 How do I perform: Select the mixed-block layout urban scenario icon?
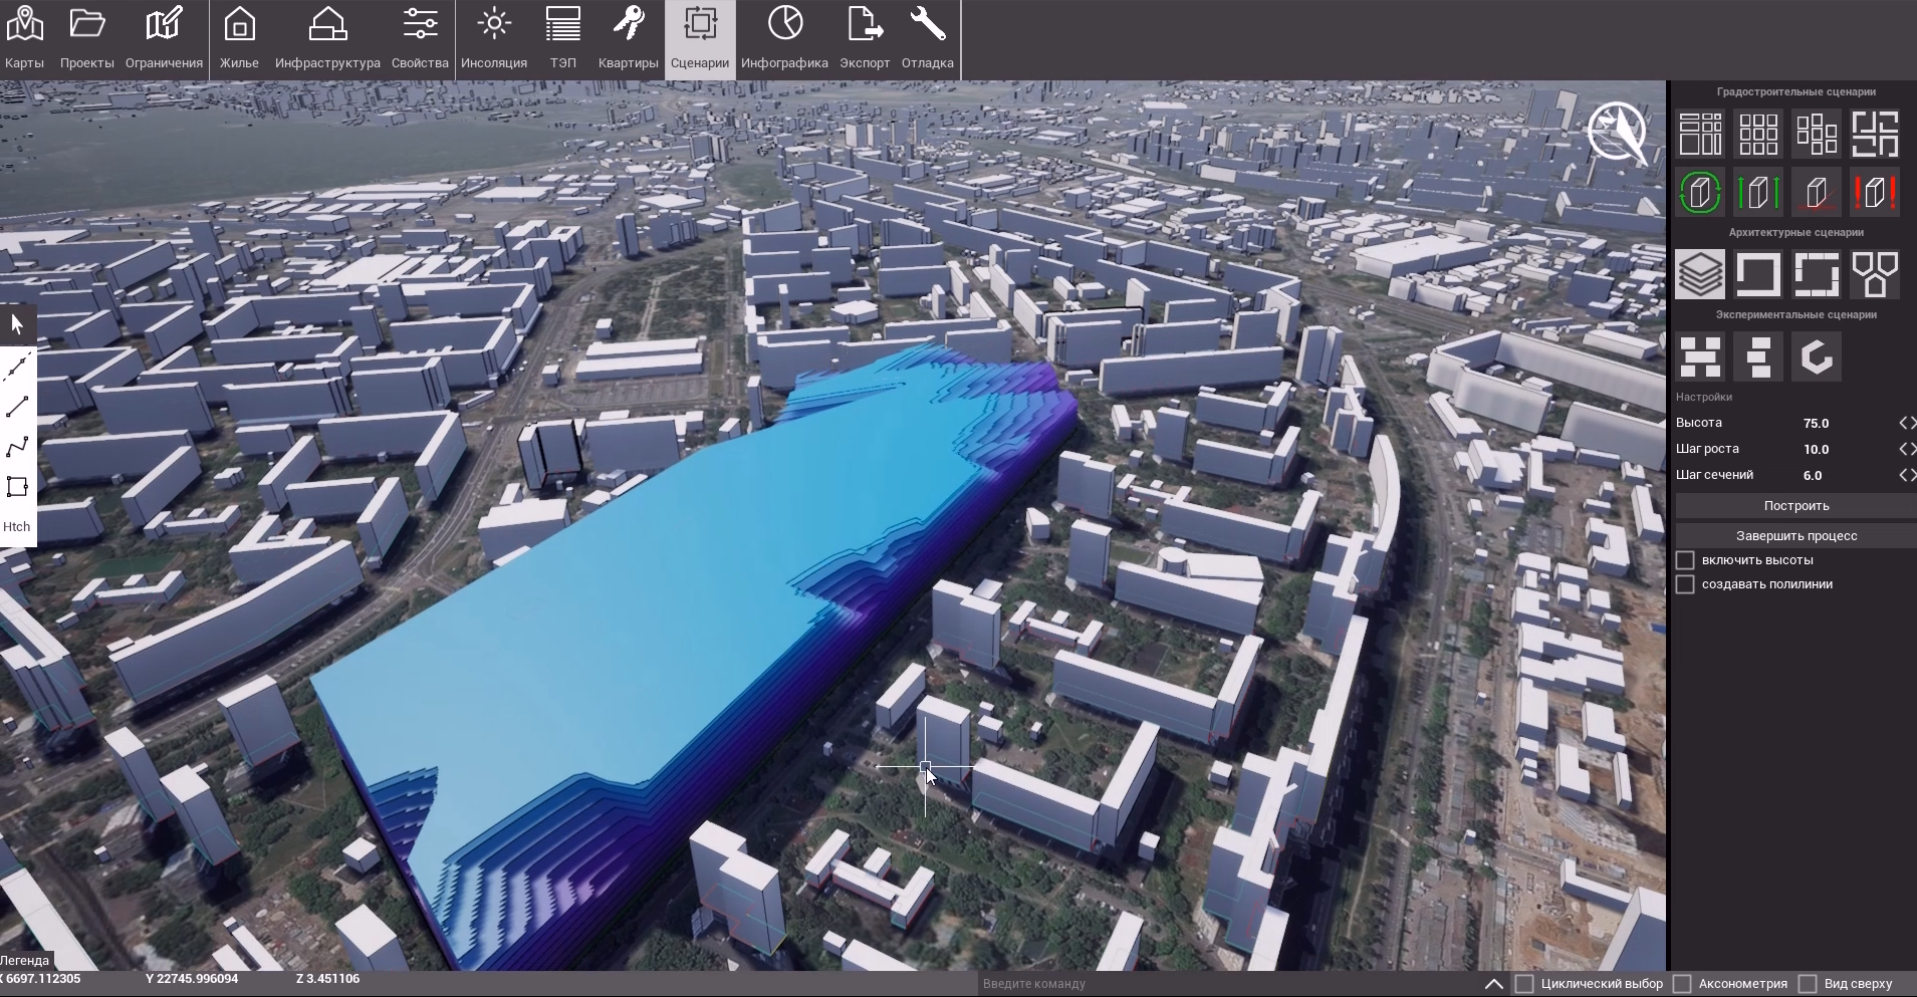coord(1700,134)
